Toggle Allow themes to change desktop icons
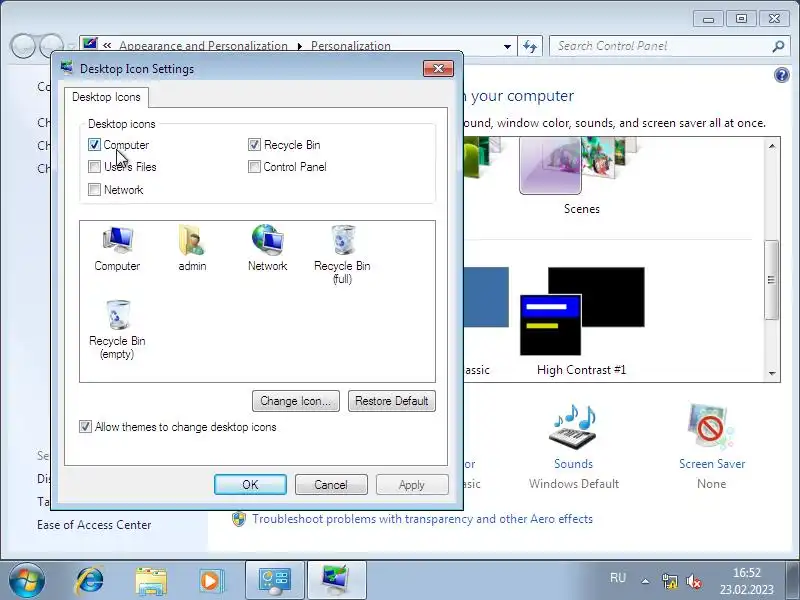 click(85, 427)
